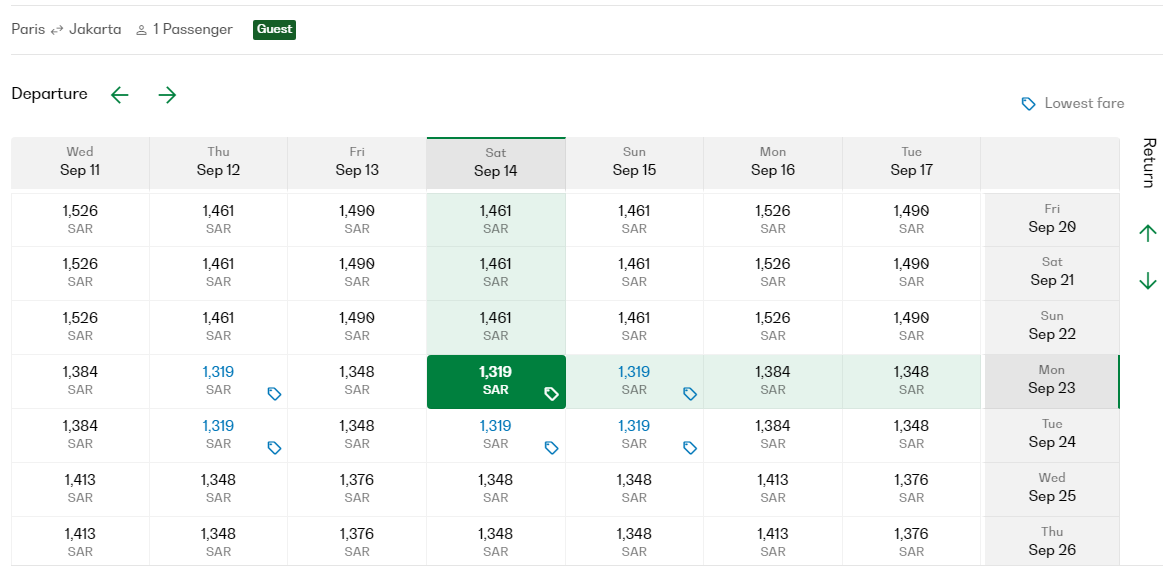
Task: Shift return dates later with down arrow
Action: (x=1148, y=281)
